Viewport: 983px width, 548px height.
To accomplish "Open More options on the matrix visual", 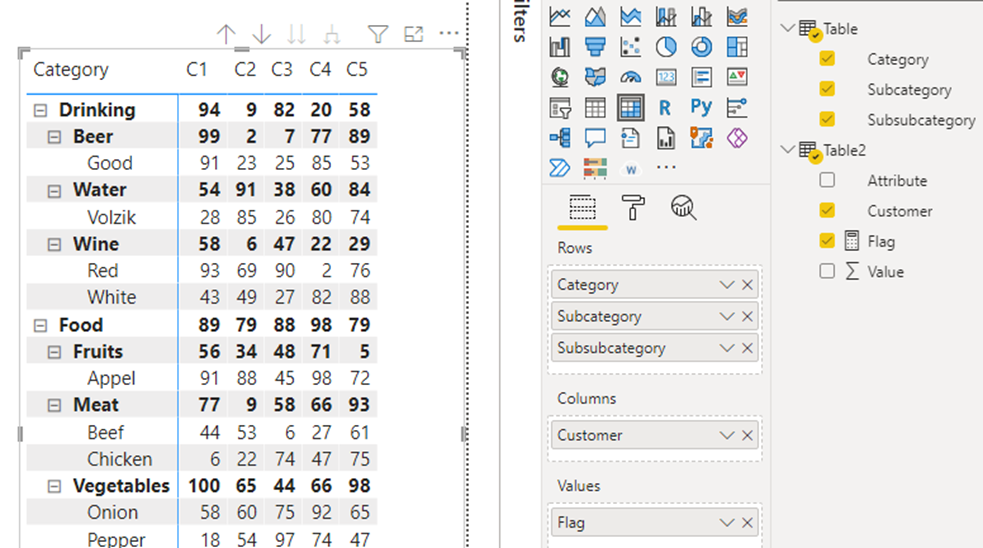I will click(x=449, y=33).
